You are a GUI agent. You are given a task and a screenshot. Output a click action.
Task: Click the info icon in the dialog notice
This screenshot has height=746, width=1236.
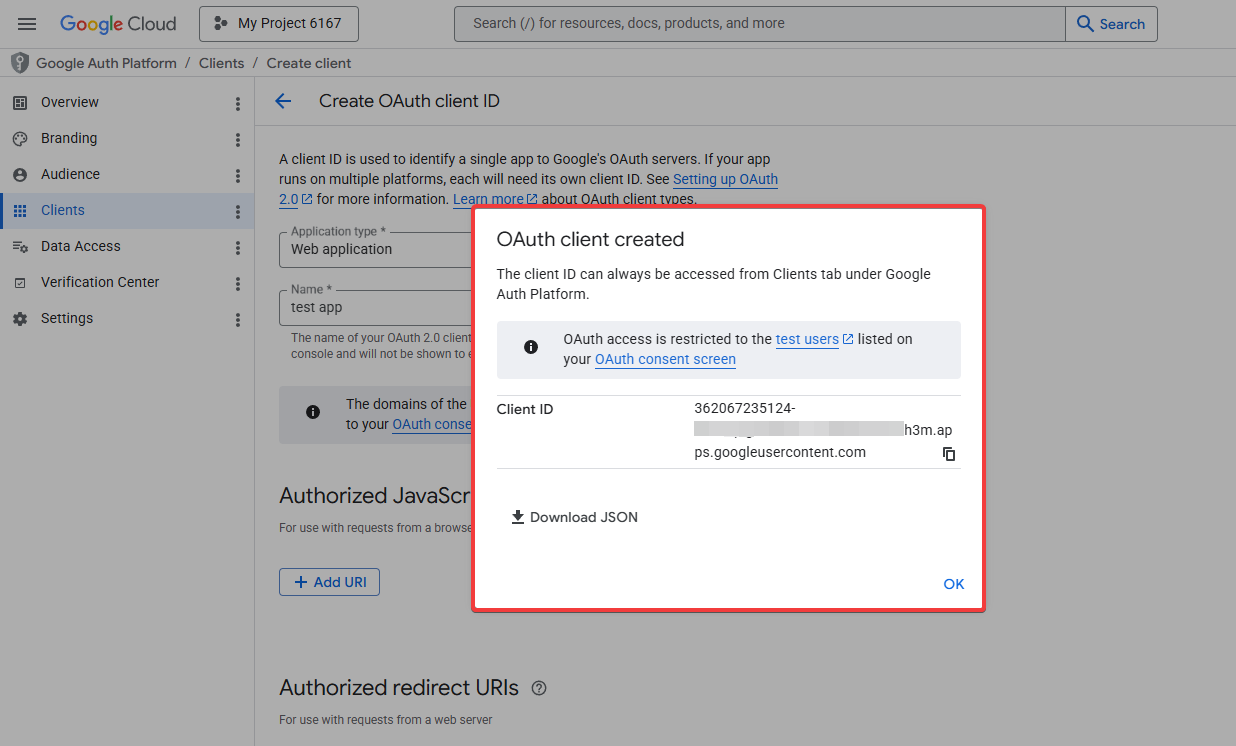click(x=531, y=347)
